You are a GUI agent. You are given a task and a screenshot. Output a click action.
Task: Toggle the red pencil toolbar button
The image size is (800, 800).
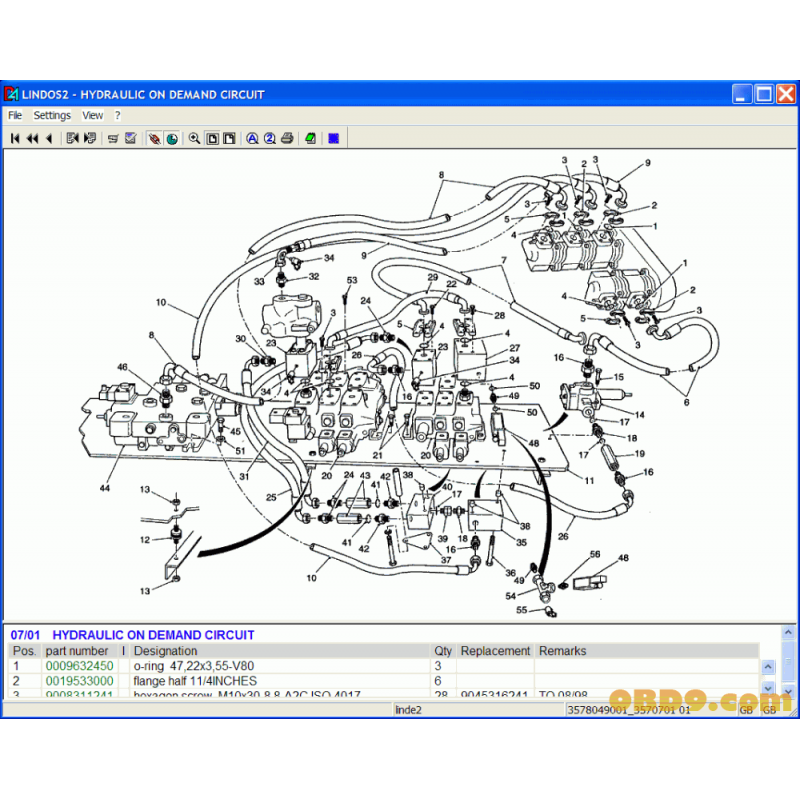[x=155, y=138]
